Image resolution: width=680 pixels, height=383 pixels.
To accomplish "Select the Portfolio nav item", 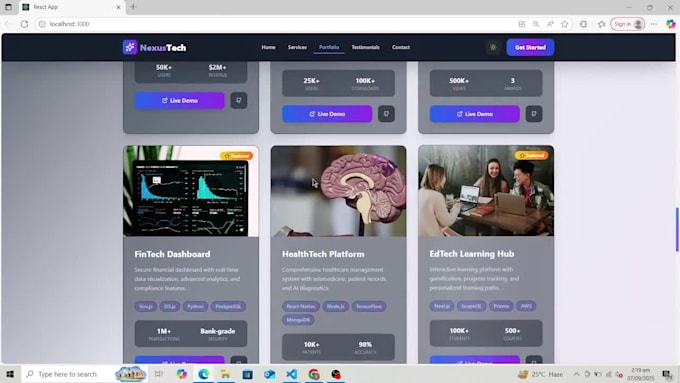I will click(x=329, y=47).
